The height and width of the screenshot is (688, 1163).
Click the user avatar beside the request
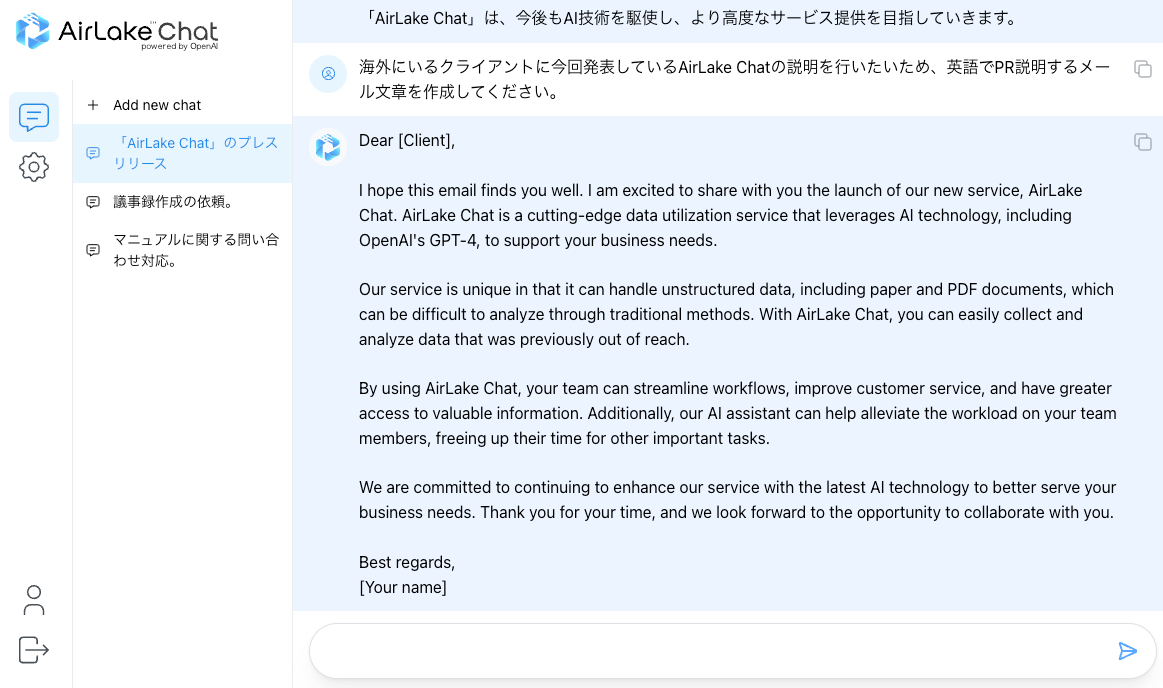click(328, 73)
